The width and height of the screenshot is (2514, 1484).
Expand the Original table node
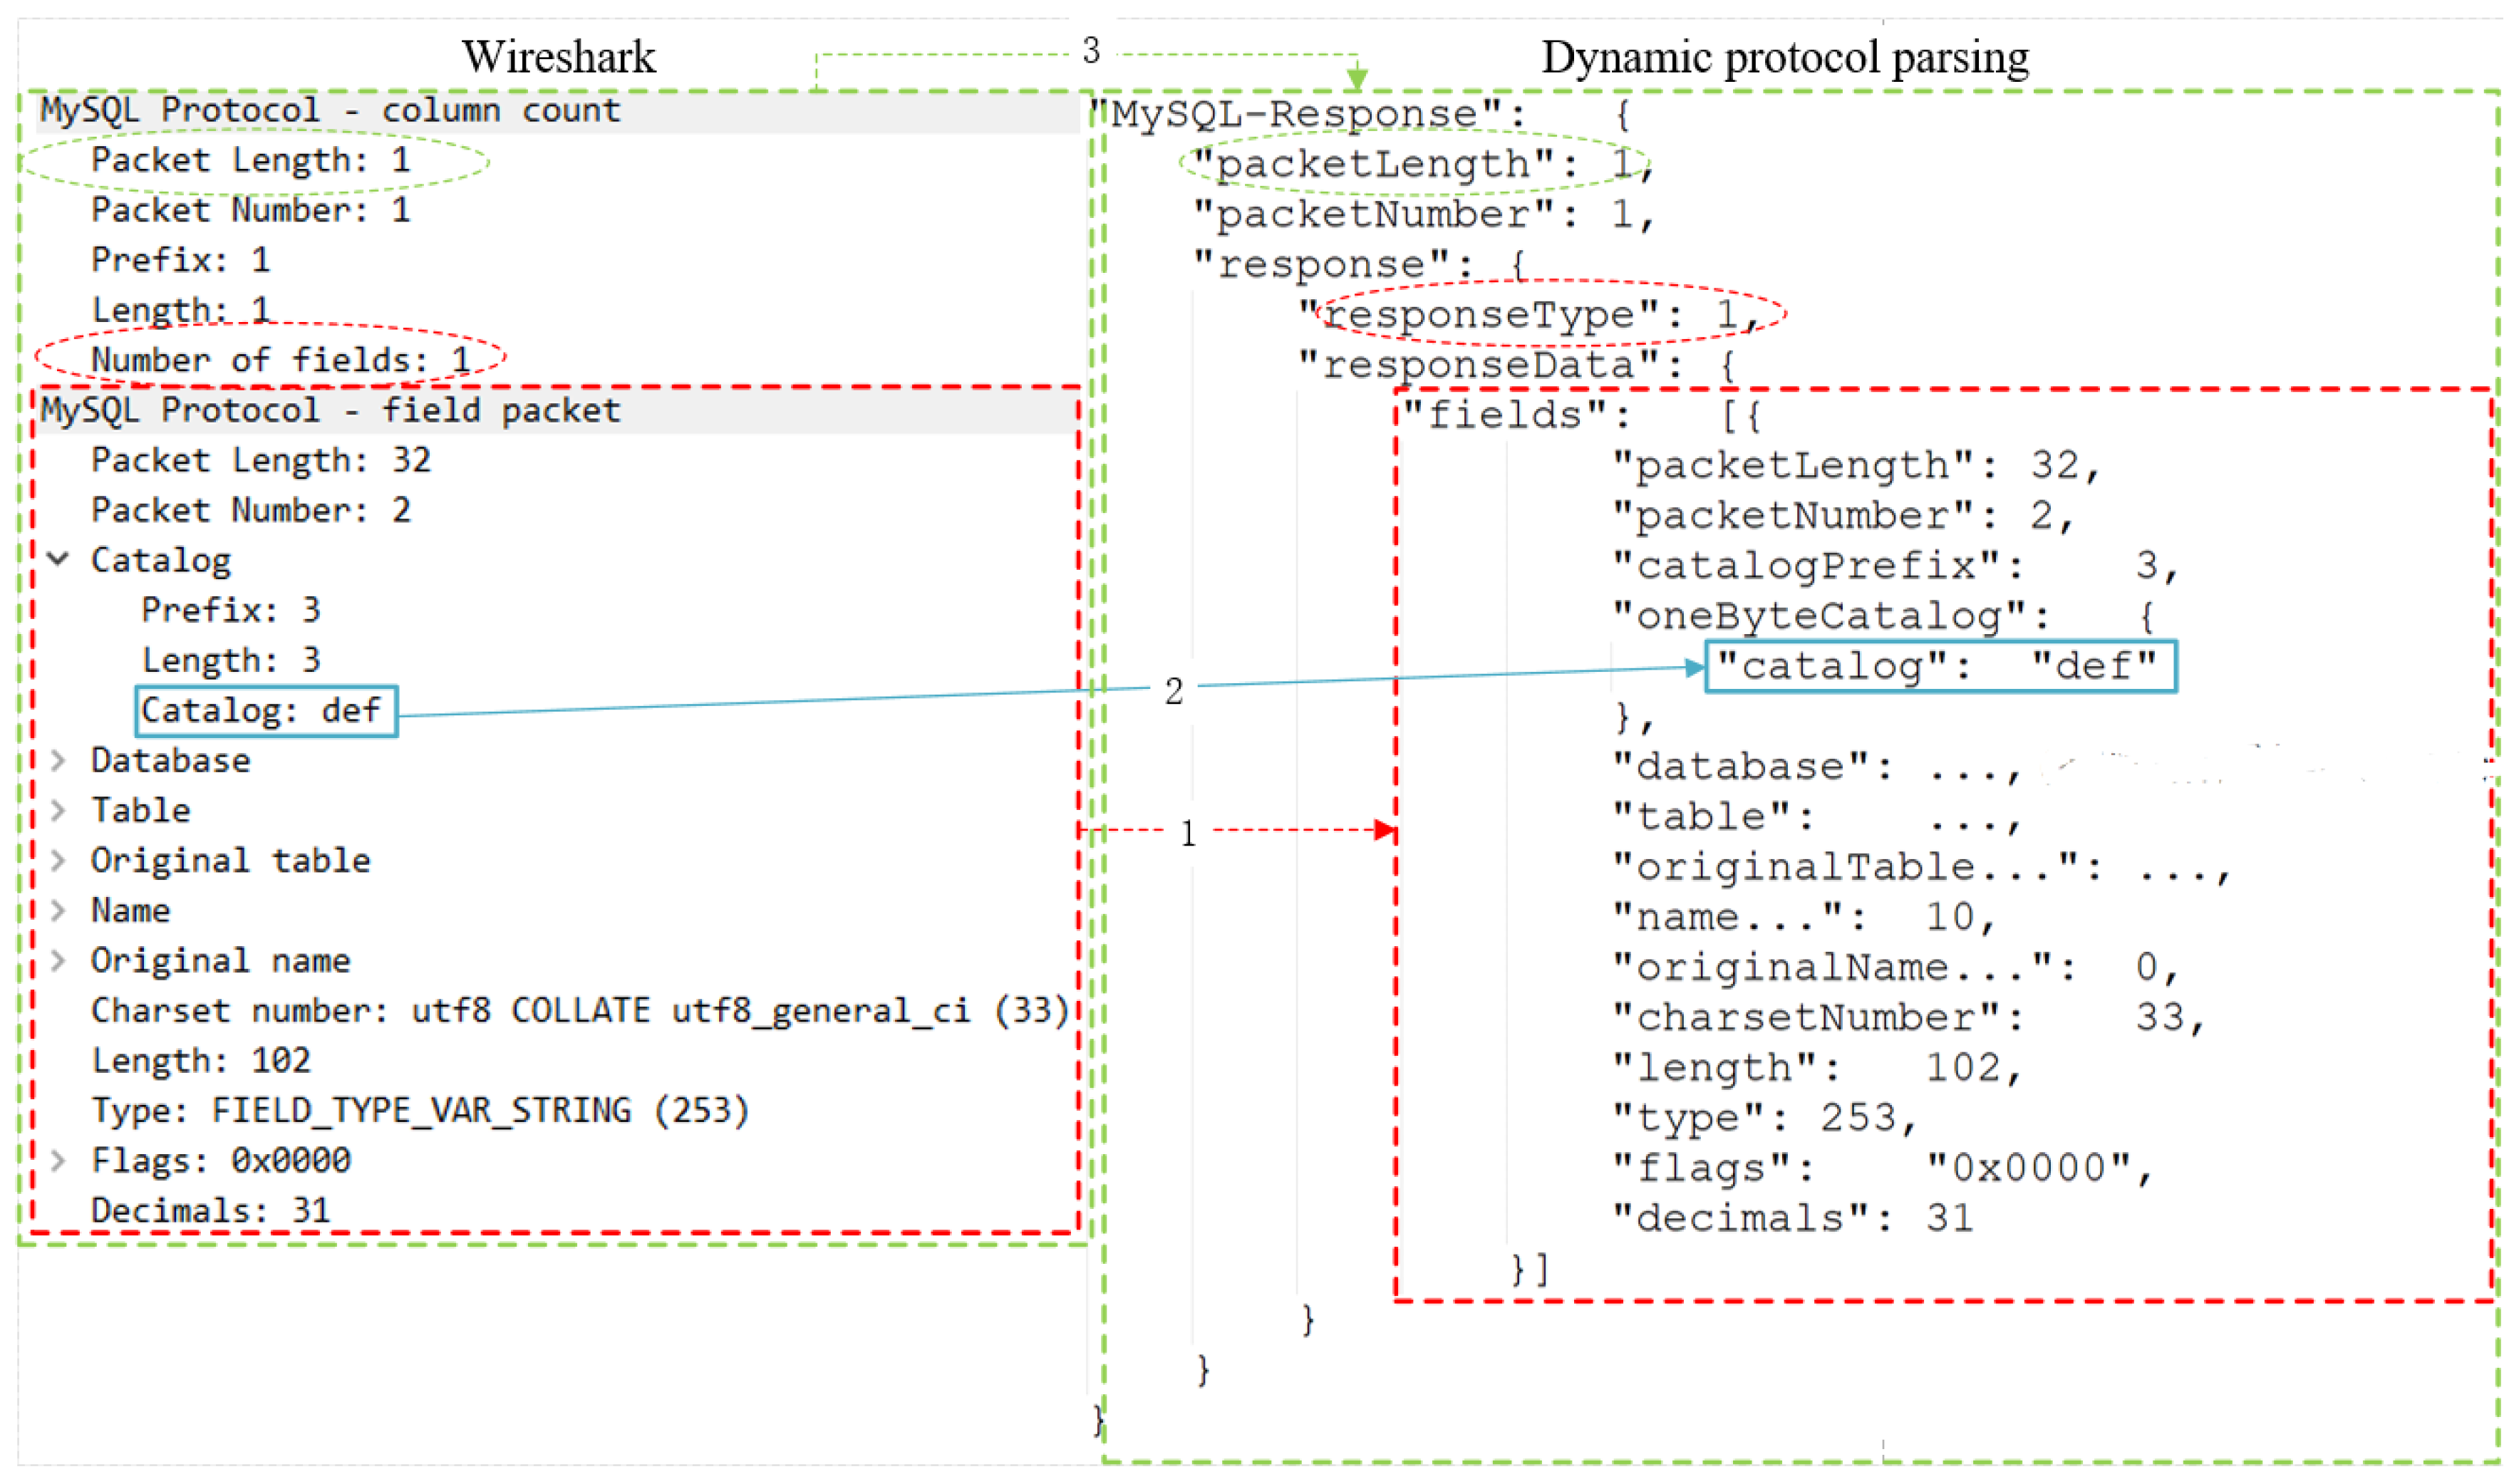tap(59, 861)
